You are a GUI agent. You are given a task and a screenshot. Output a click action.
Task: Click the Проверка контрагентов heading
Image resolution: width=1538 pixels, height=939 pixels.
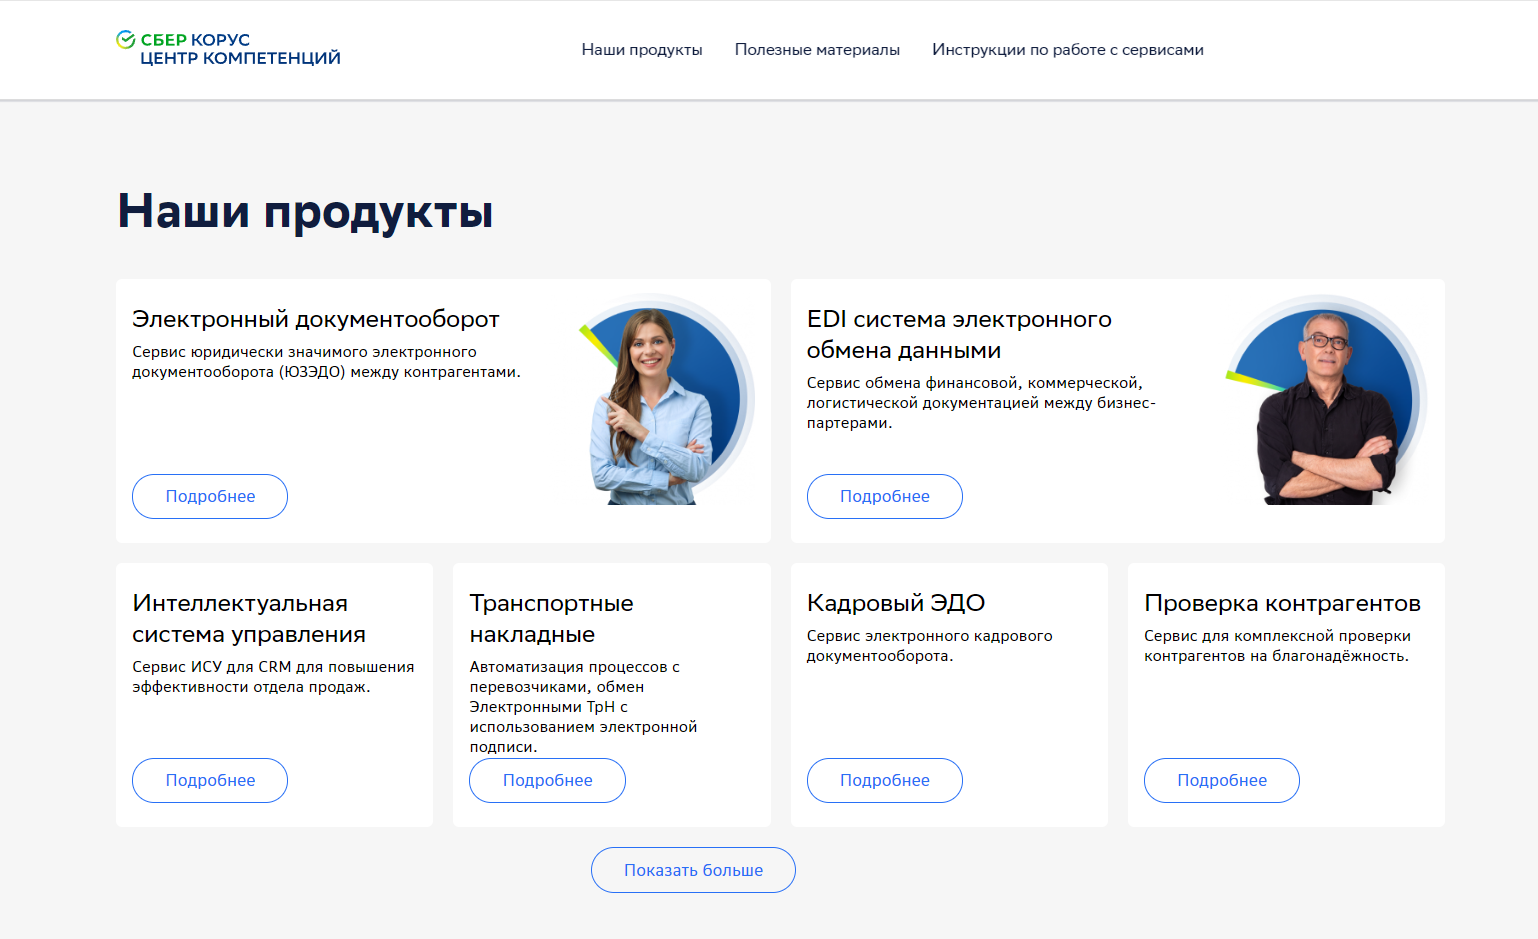pos(1283,603)
